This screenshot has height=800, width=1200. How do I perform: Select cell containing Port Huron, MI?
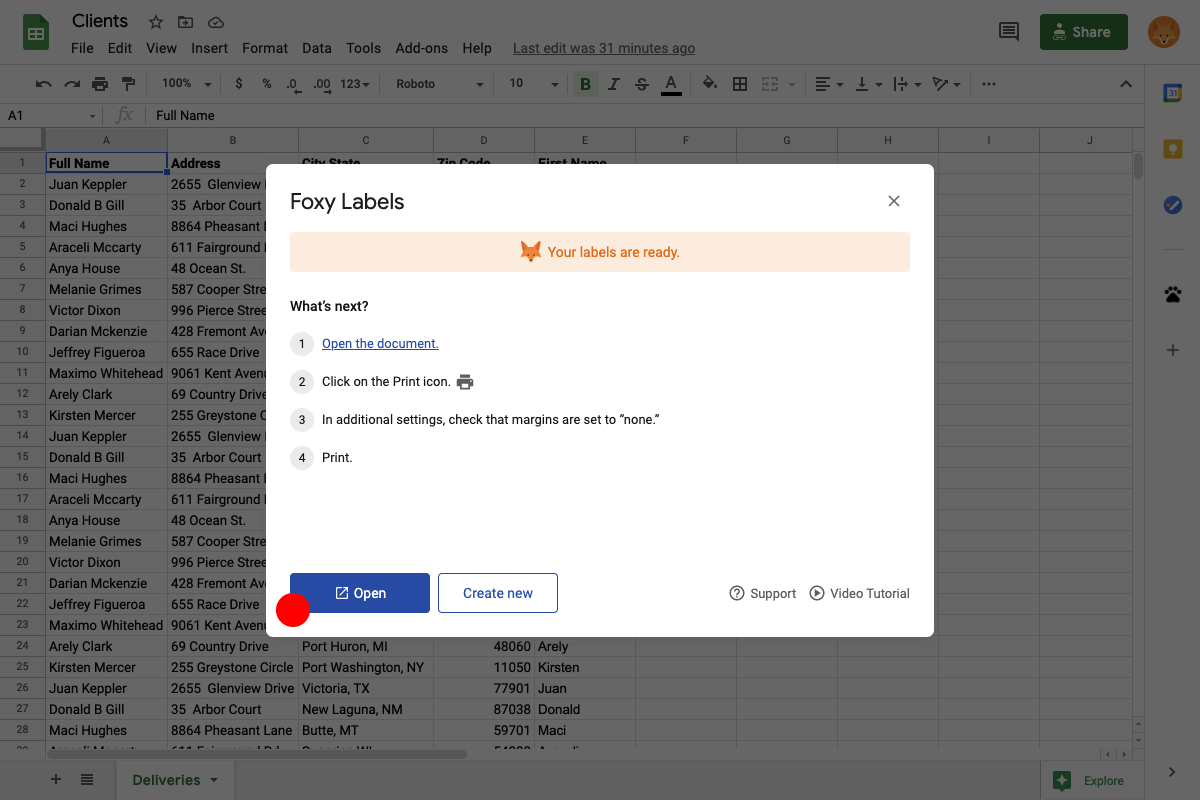tap(366, 646)
